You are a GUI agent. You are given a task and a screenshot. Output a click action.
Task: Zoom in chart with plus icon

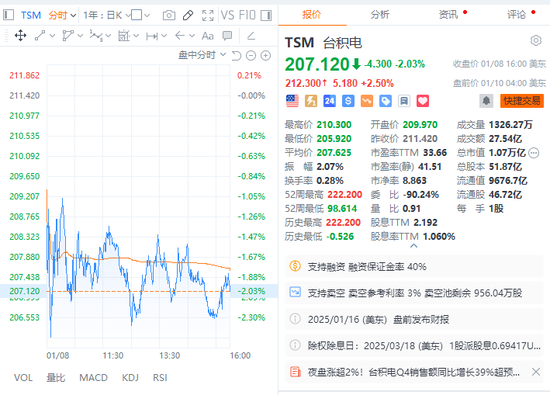click(266, 55)
